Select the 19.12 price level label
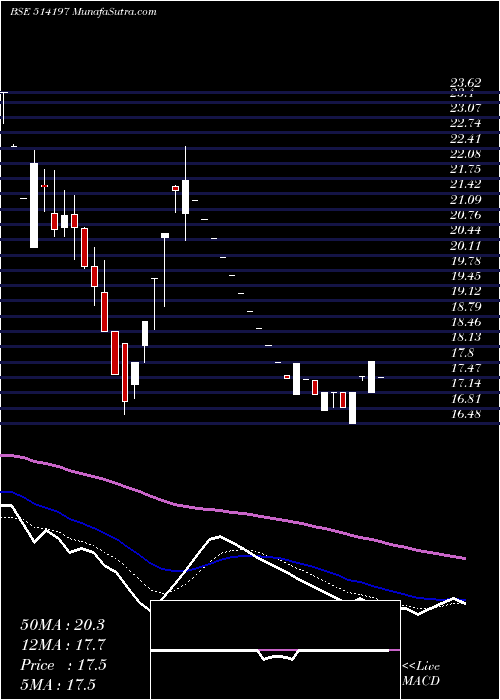 pos(466,292)
